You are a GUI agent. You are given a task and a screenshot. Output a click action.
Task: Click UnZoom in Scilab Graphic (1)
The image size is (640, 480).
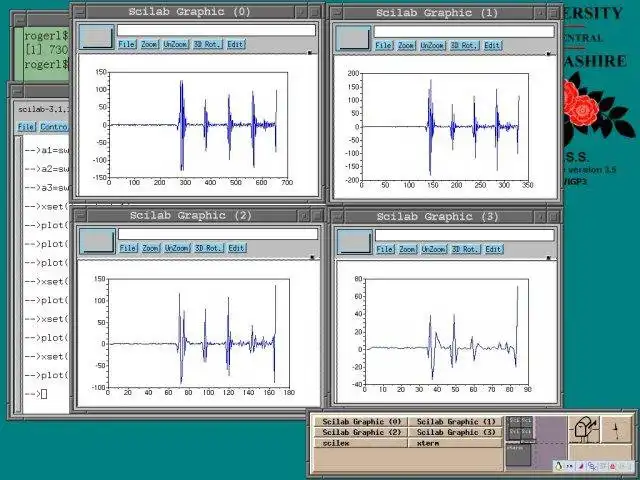[x=432, y=45]
